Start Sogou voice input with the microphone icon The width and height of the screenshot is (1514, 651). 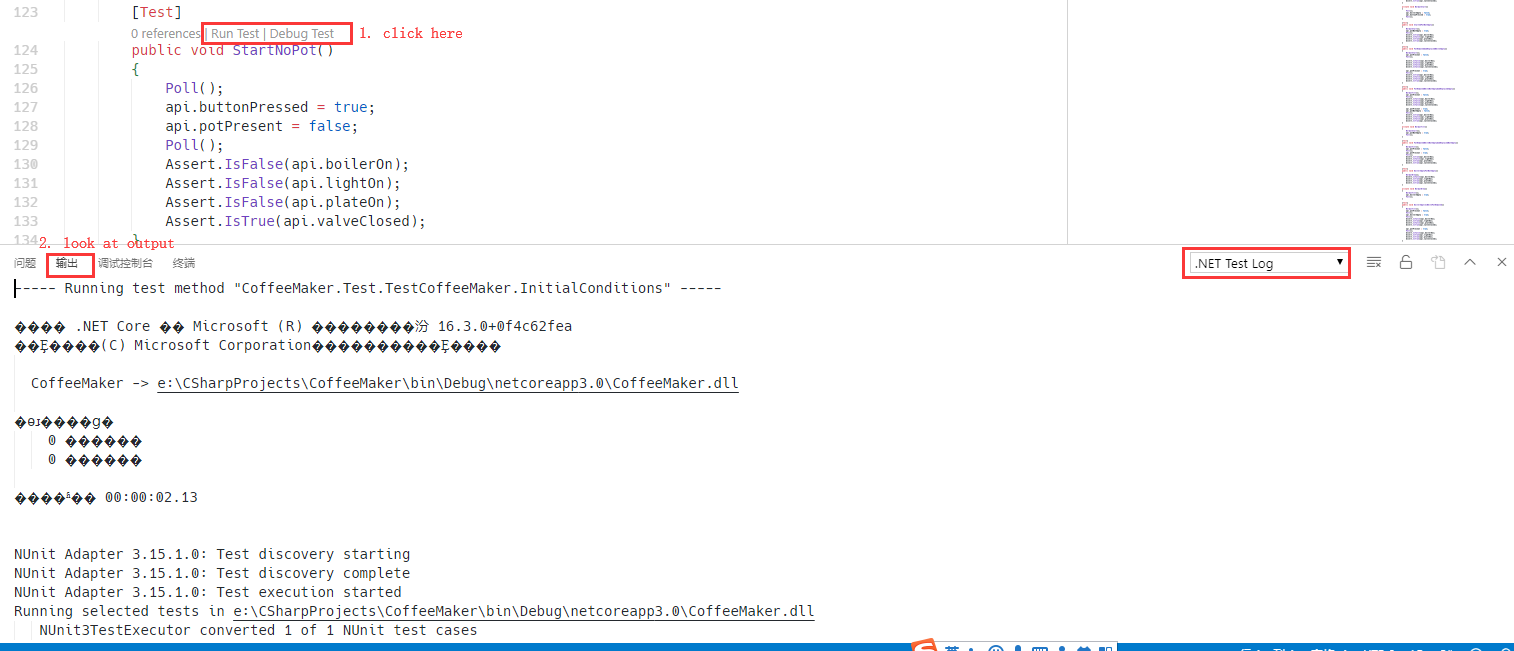pos(1018,645)
